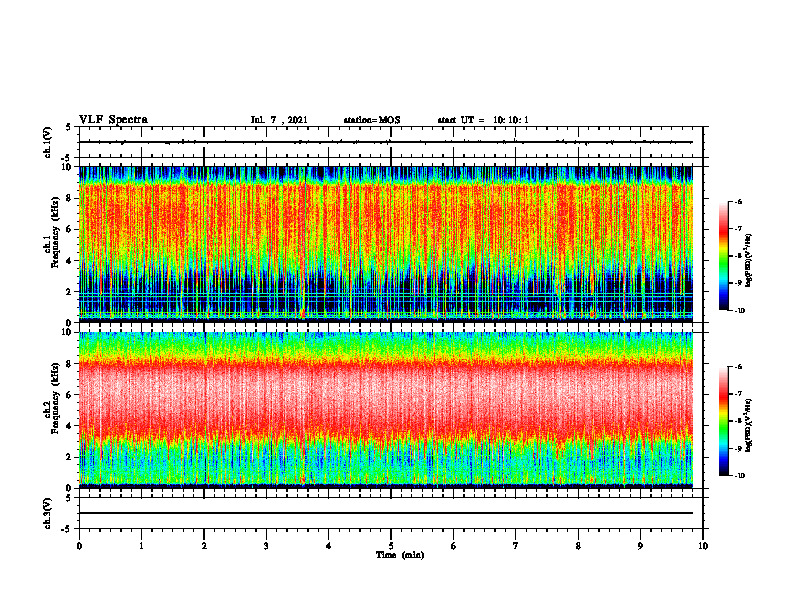This screenshot has height=612, width=792.
Task: Click the ch.2 color bar log(PSD) label
Action: (749, 426)
